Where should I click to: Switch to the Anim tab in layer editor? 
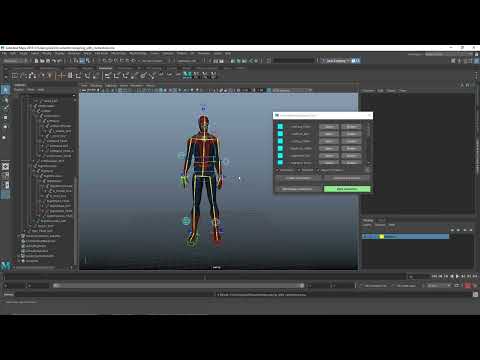(381, 220)
